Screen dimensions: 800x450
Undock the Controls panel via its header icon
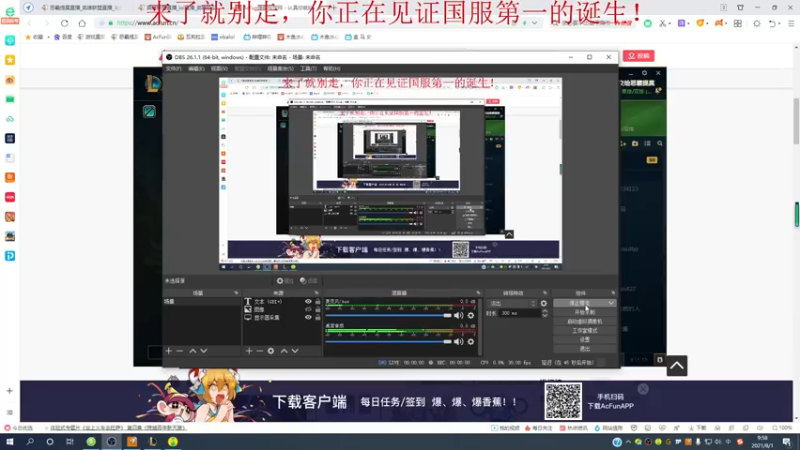click(x=613, y=293)
